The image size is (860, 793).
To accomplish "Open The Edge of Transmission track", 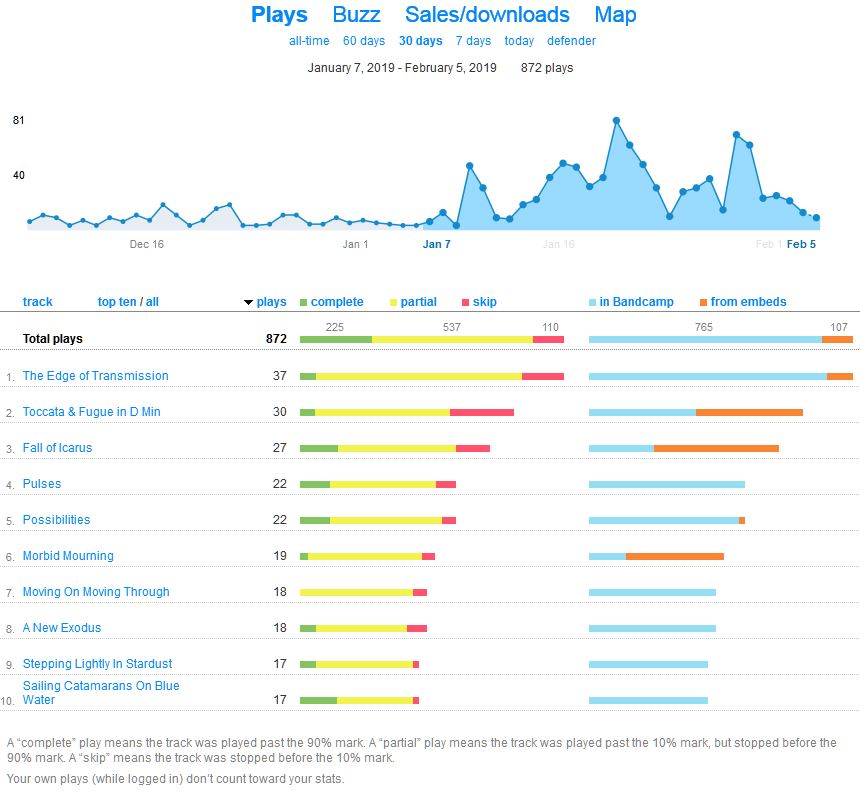I will click(96, 376).
